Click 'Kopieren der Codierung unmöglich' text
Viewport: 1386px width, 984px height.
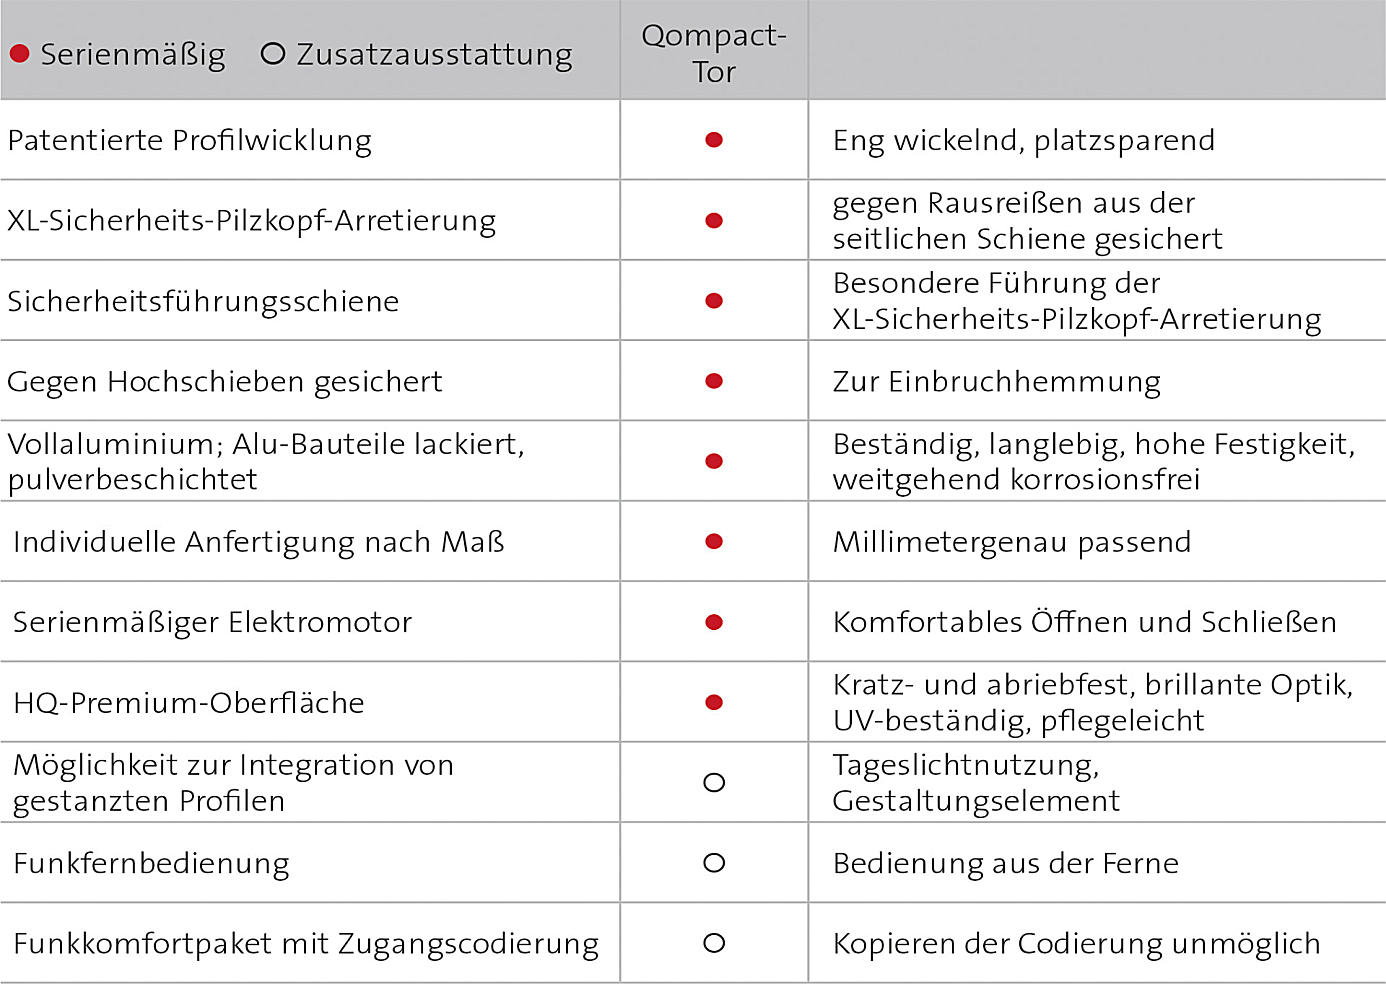pos(1076,943)
